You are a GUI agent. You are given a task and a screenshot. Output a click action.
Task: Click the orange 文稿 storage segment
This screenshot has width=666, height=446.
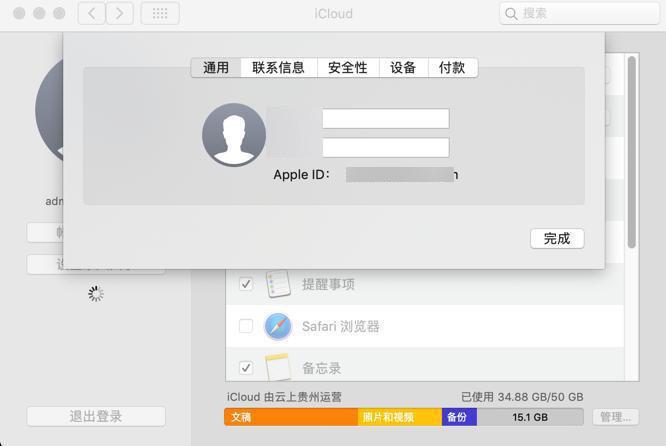click(x=291, y=417)
